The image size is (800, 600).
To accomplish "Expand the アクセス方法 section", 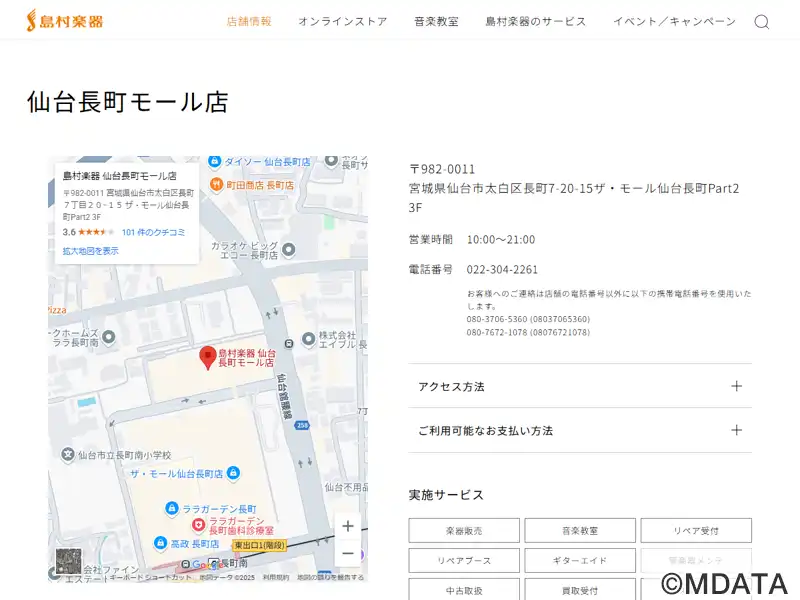I will point(580,386).
